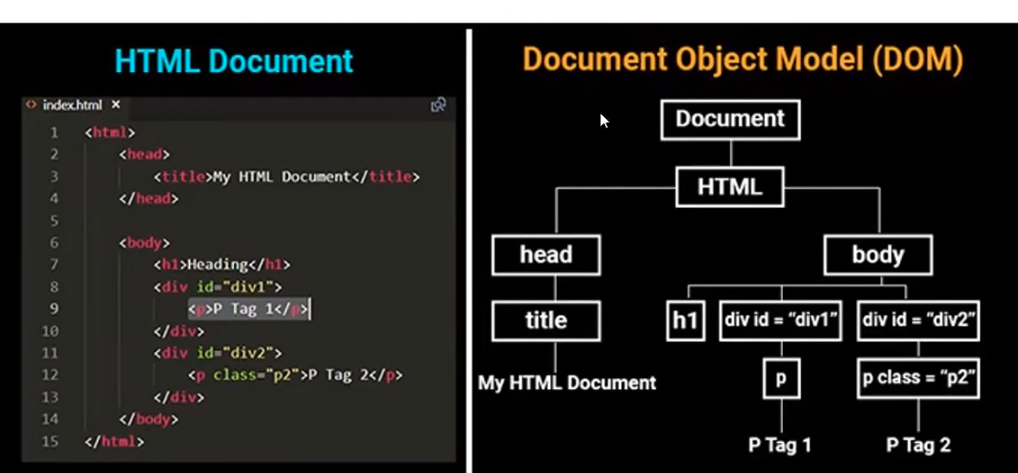Click line number 9 in the gutter
The height and width of the screenshot is (473, 1018).
coord(55,309)
